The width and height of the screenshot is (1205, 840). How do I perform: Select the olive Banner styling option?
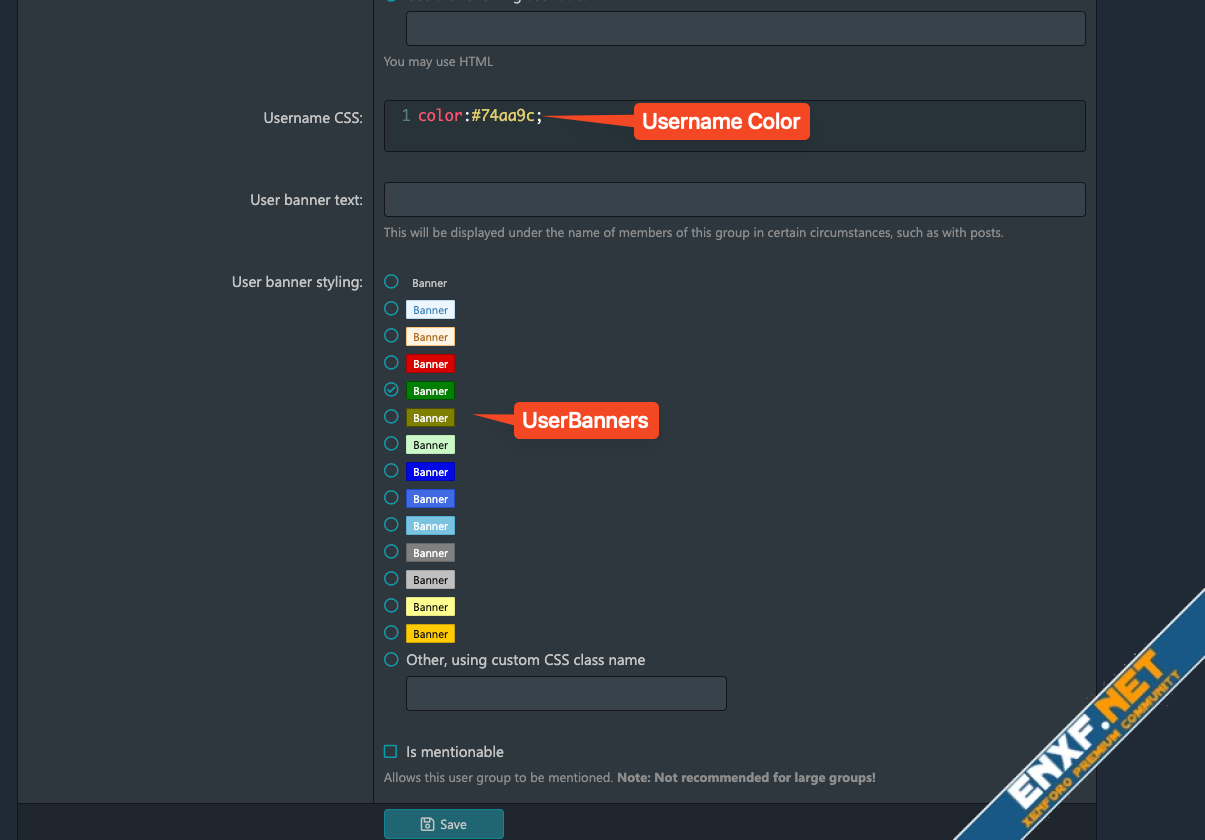(391, 417)
